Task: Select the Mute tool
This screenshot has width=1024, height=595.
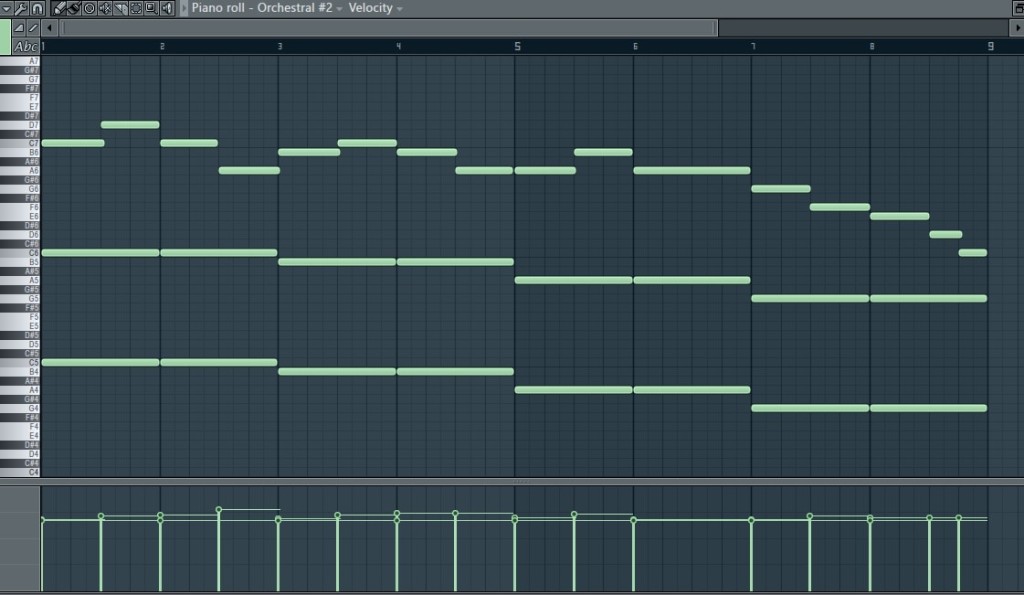Action: 105,8
